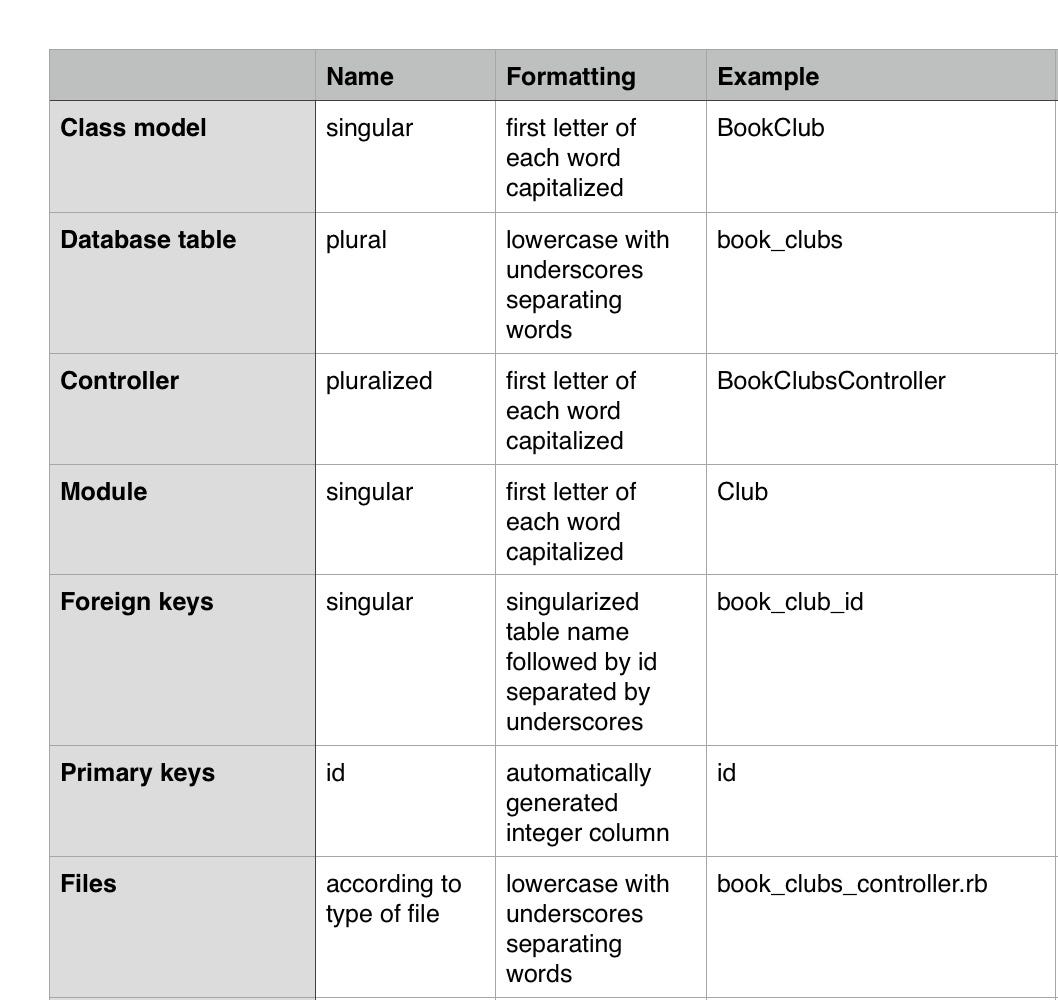Click the Name column header
The height and width of the screenshot is (1000, 1058).
[x=360, y=76]
